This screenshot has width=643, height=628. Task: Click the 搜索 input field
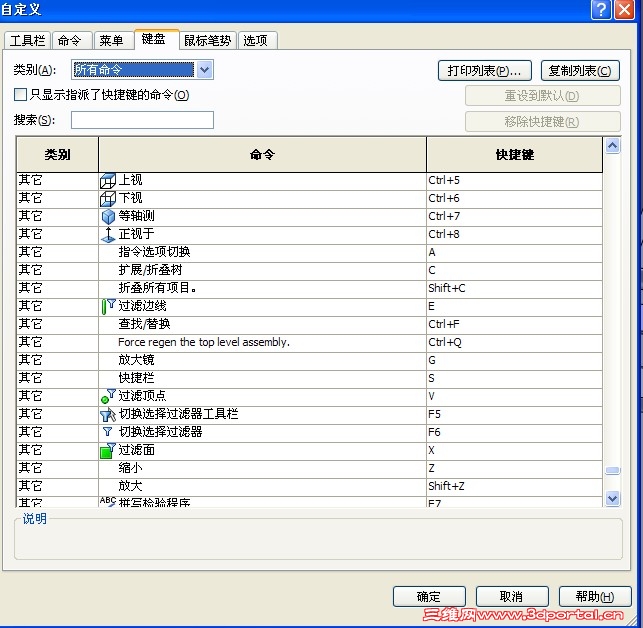click(x=142, y=120)
